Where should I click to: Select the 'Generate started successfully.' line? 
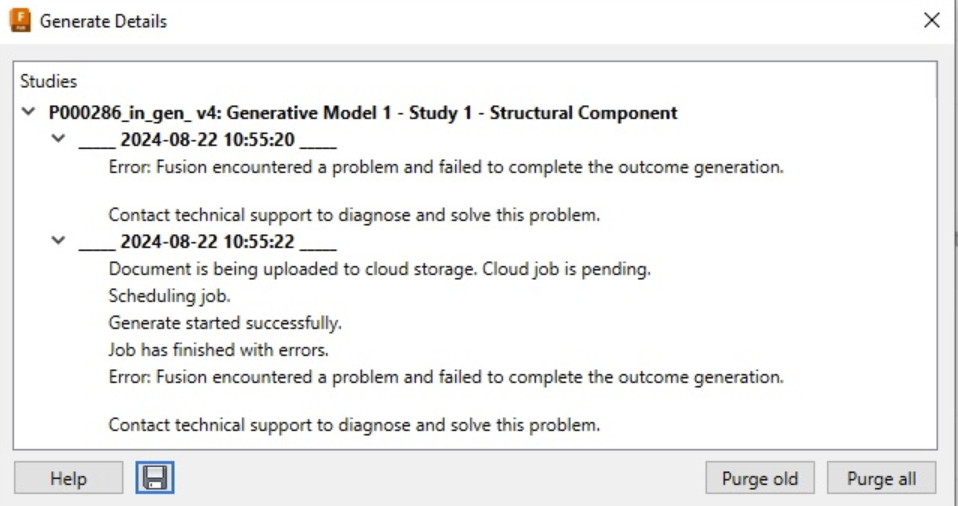(x=225, y=324)
